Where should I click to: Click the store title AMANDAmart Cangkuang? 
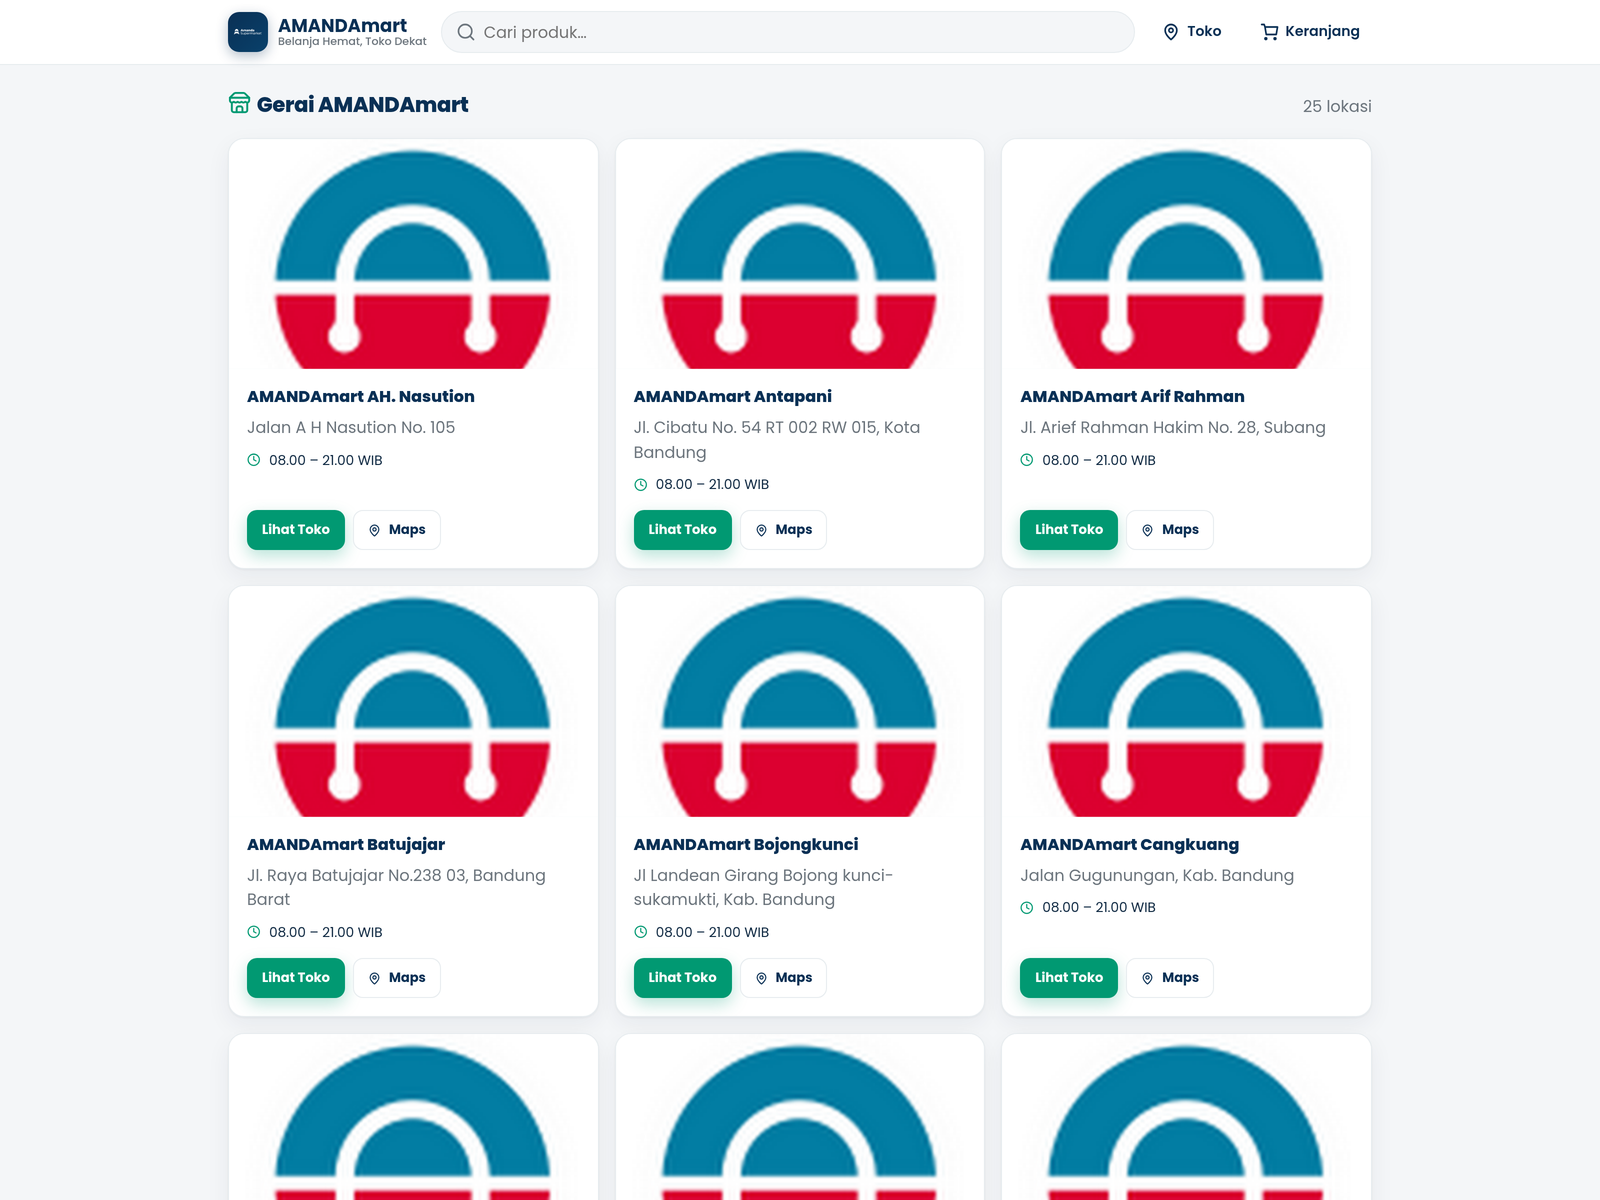click(1130, 845)
